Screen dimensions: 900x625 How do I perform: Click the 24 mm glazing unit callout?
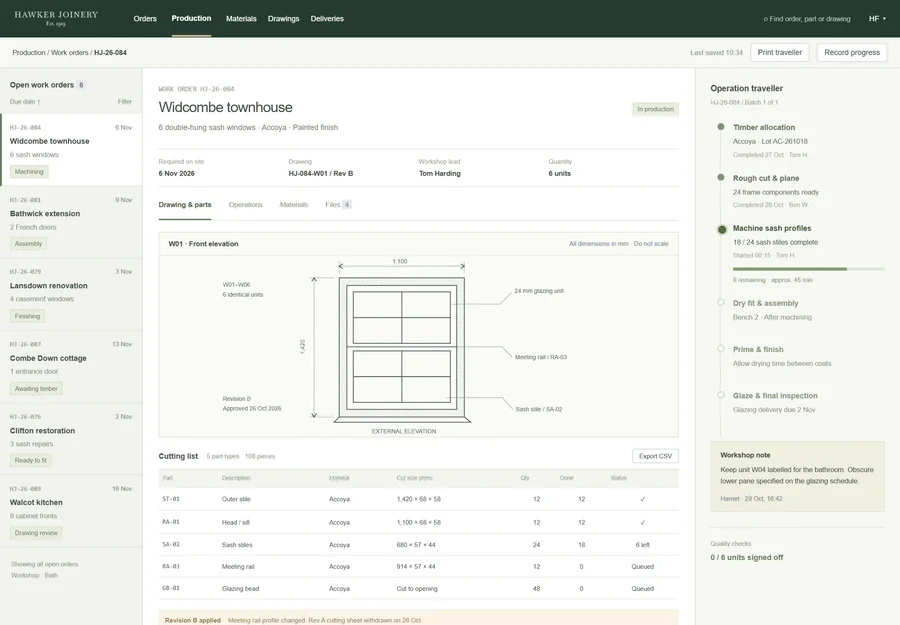coord(539,291)
